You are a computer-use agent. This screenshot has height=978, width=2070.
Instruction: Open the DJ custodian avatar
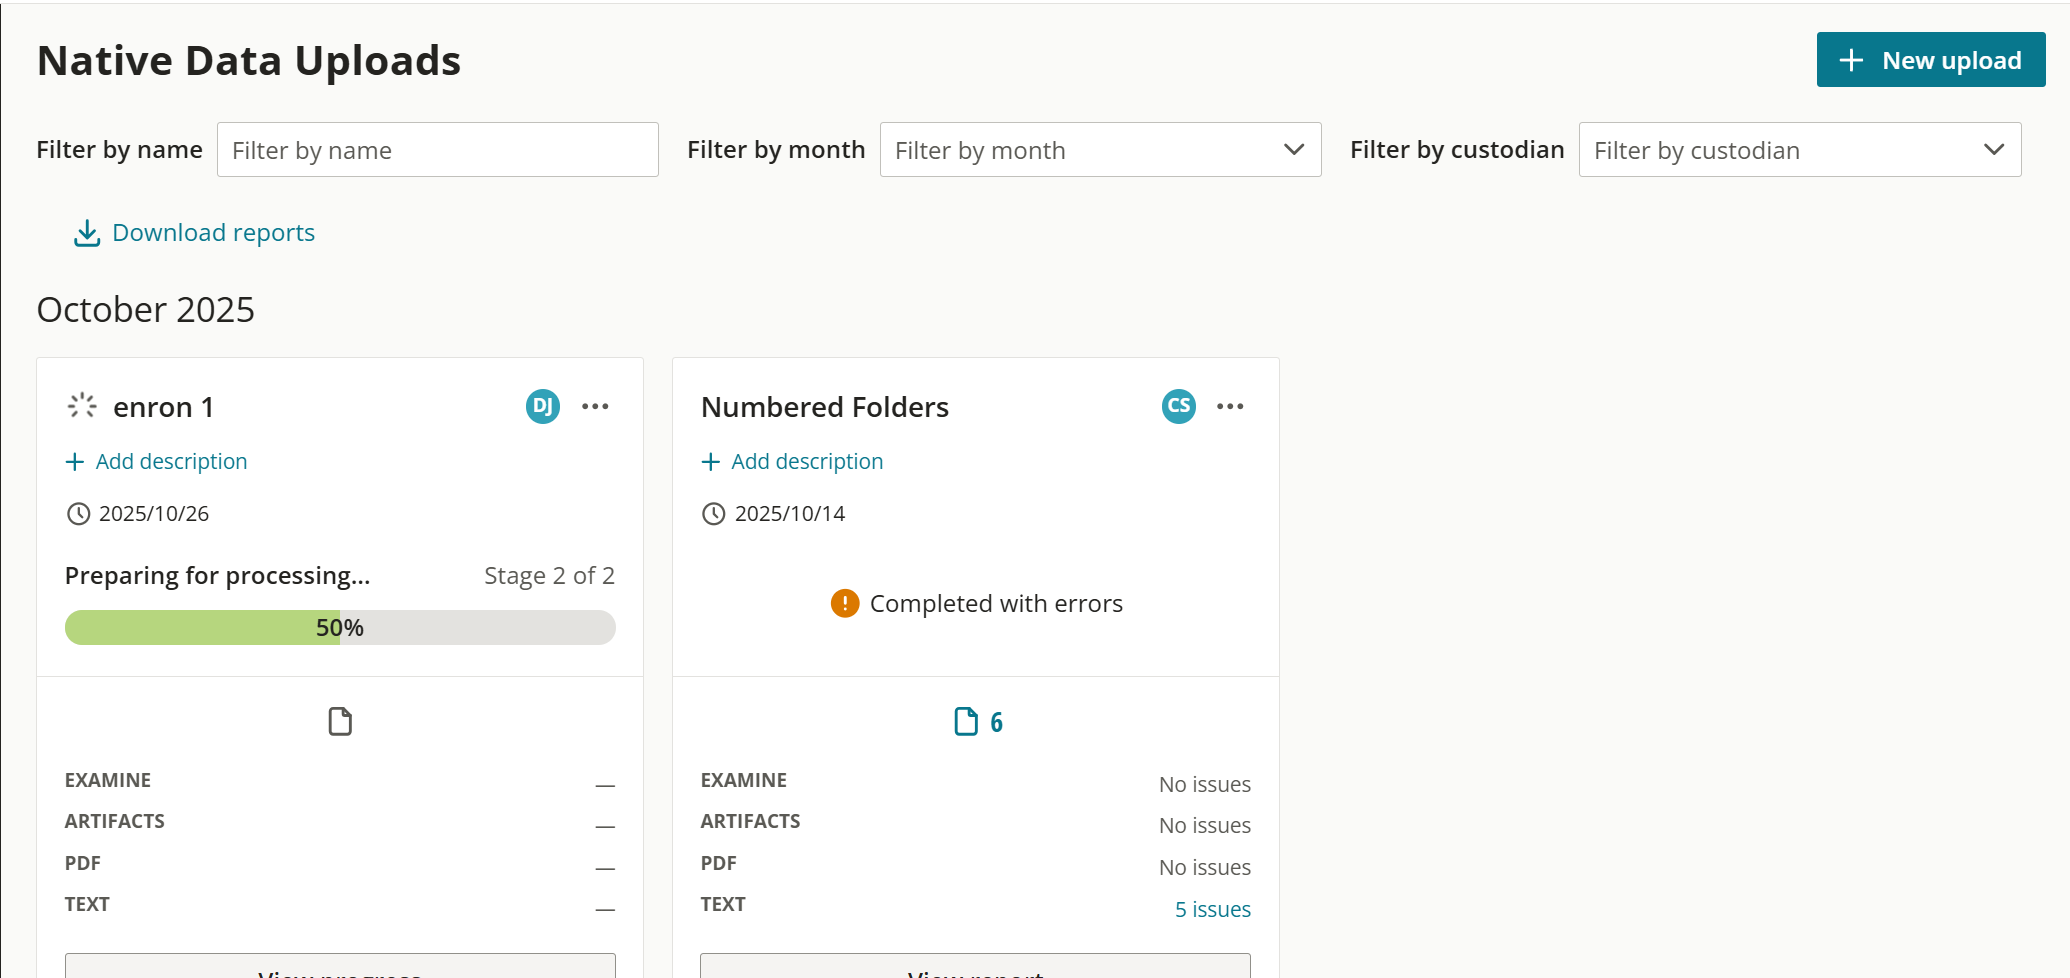543,406
